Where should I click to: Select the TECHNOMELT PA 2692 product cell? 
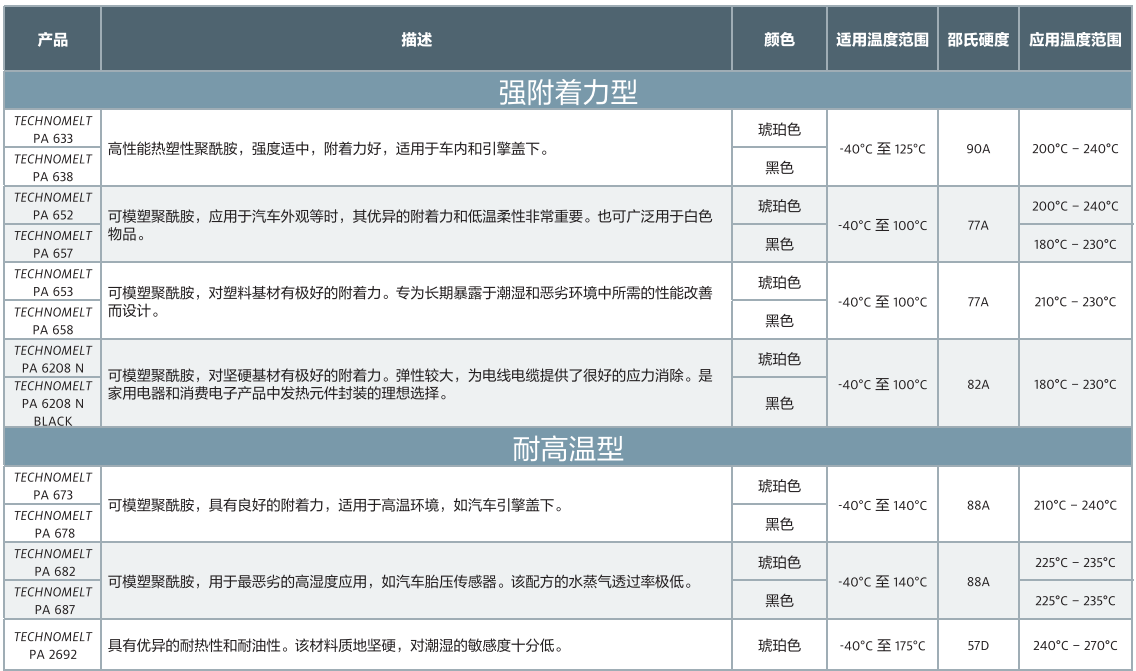(52, 645)
